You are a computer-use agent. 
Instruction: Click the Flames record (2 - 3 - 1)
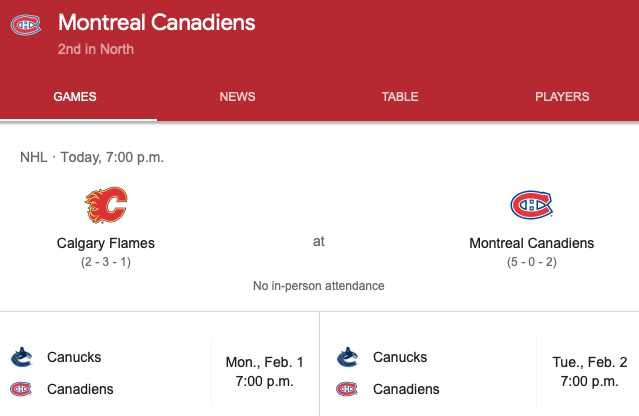pyautogui.click(x=106, y=262)
